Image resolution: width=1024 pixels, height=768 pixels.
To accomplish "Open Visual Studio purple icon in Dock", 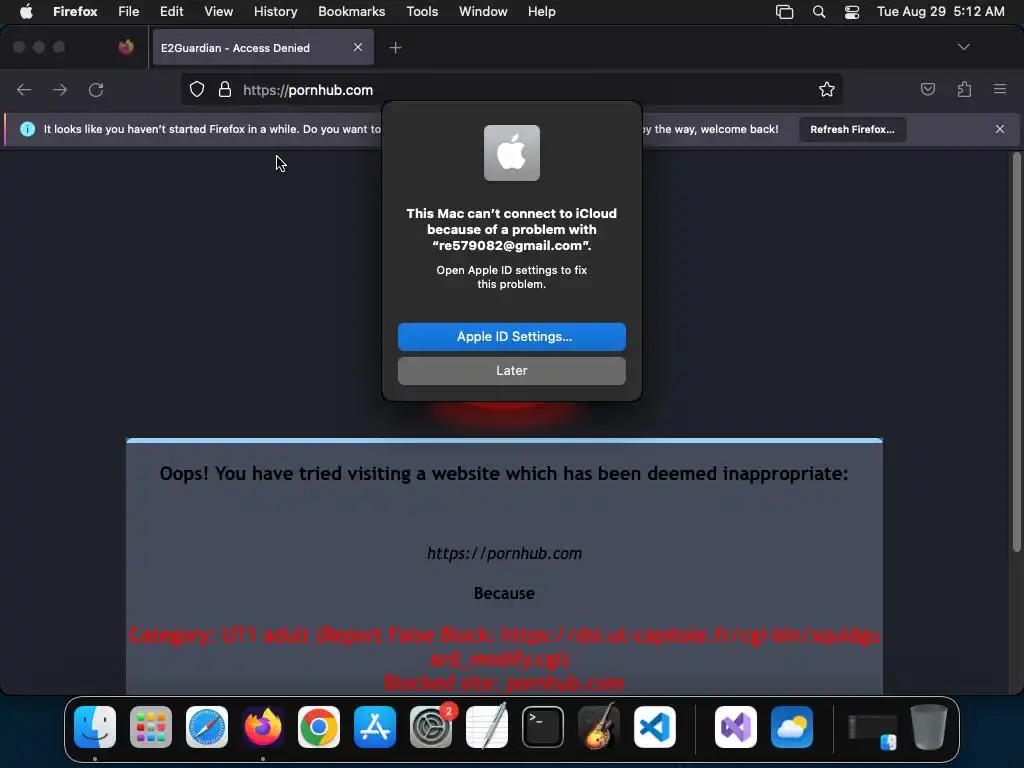I will pyautogui.click(x=736, y=727).
